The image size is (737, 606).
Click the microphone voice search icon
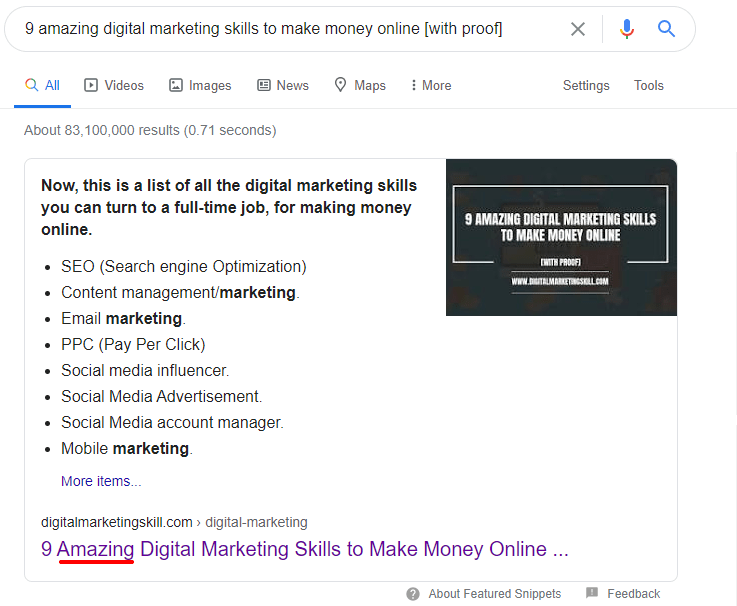[x=627, y=29]
